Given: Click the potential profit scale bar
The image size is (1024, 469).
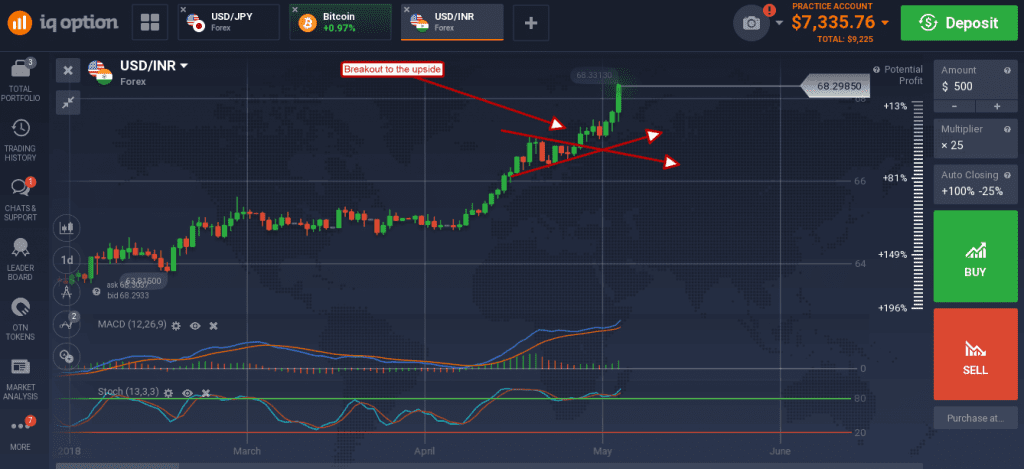Looking at the screenshot, I should point(918,204).
